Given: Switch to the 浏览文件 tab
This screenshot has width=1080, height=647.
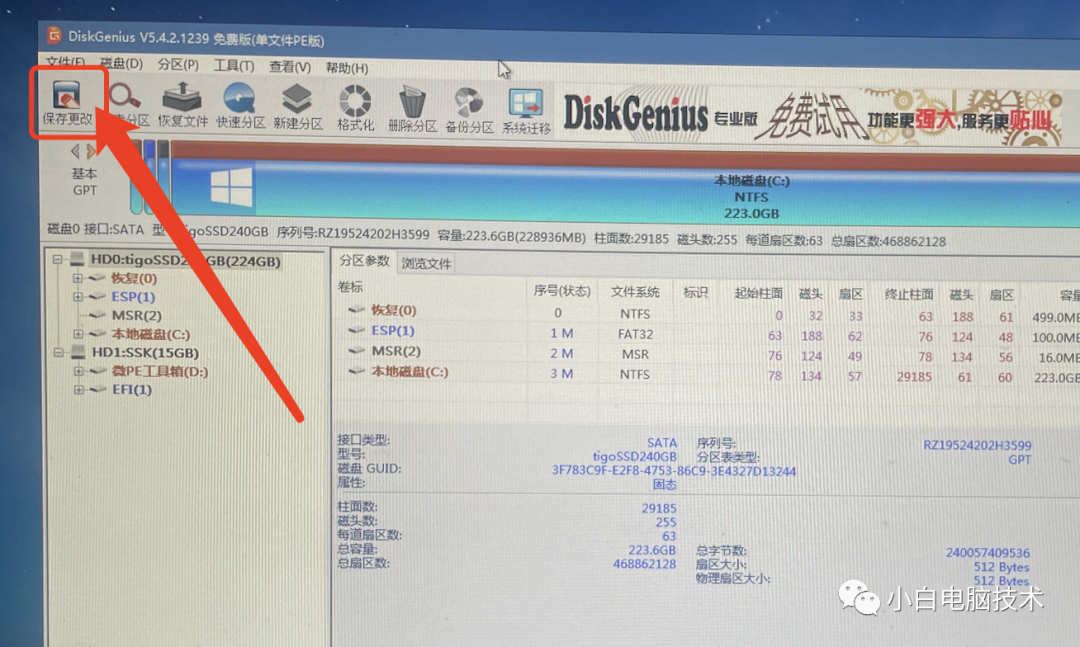Looking at the screenshot, I should point(426,264).
